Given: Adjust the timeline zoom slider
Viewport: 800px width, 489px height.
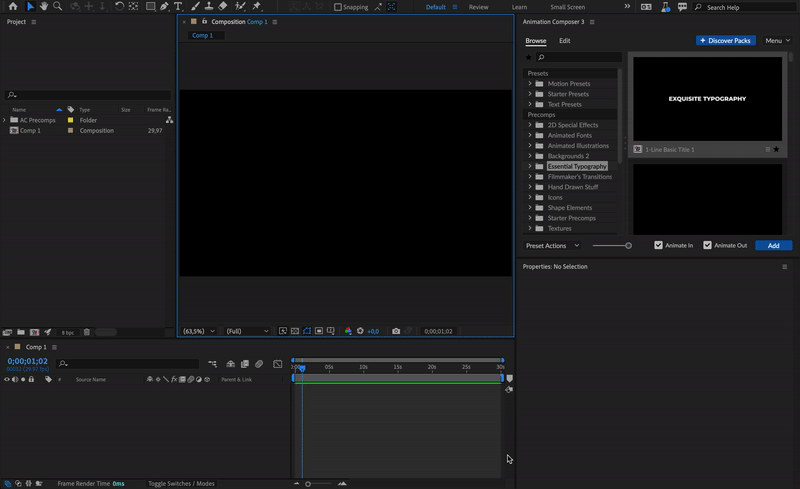Looking at the screenshot, I should point(308,483).
